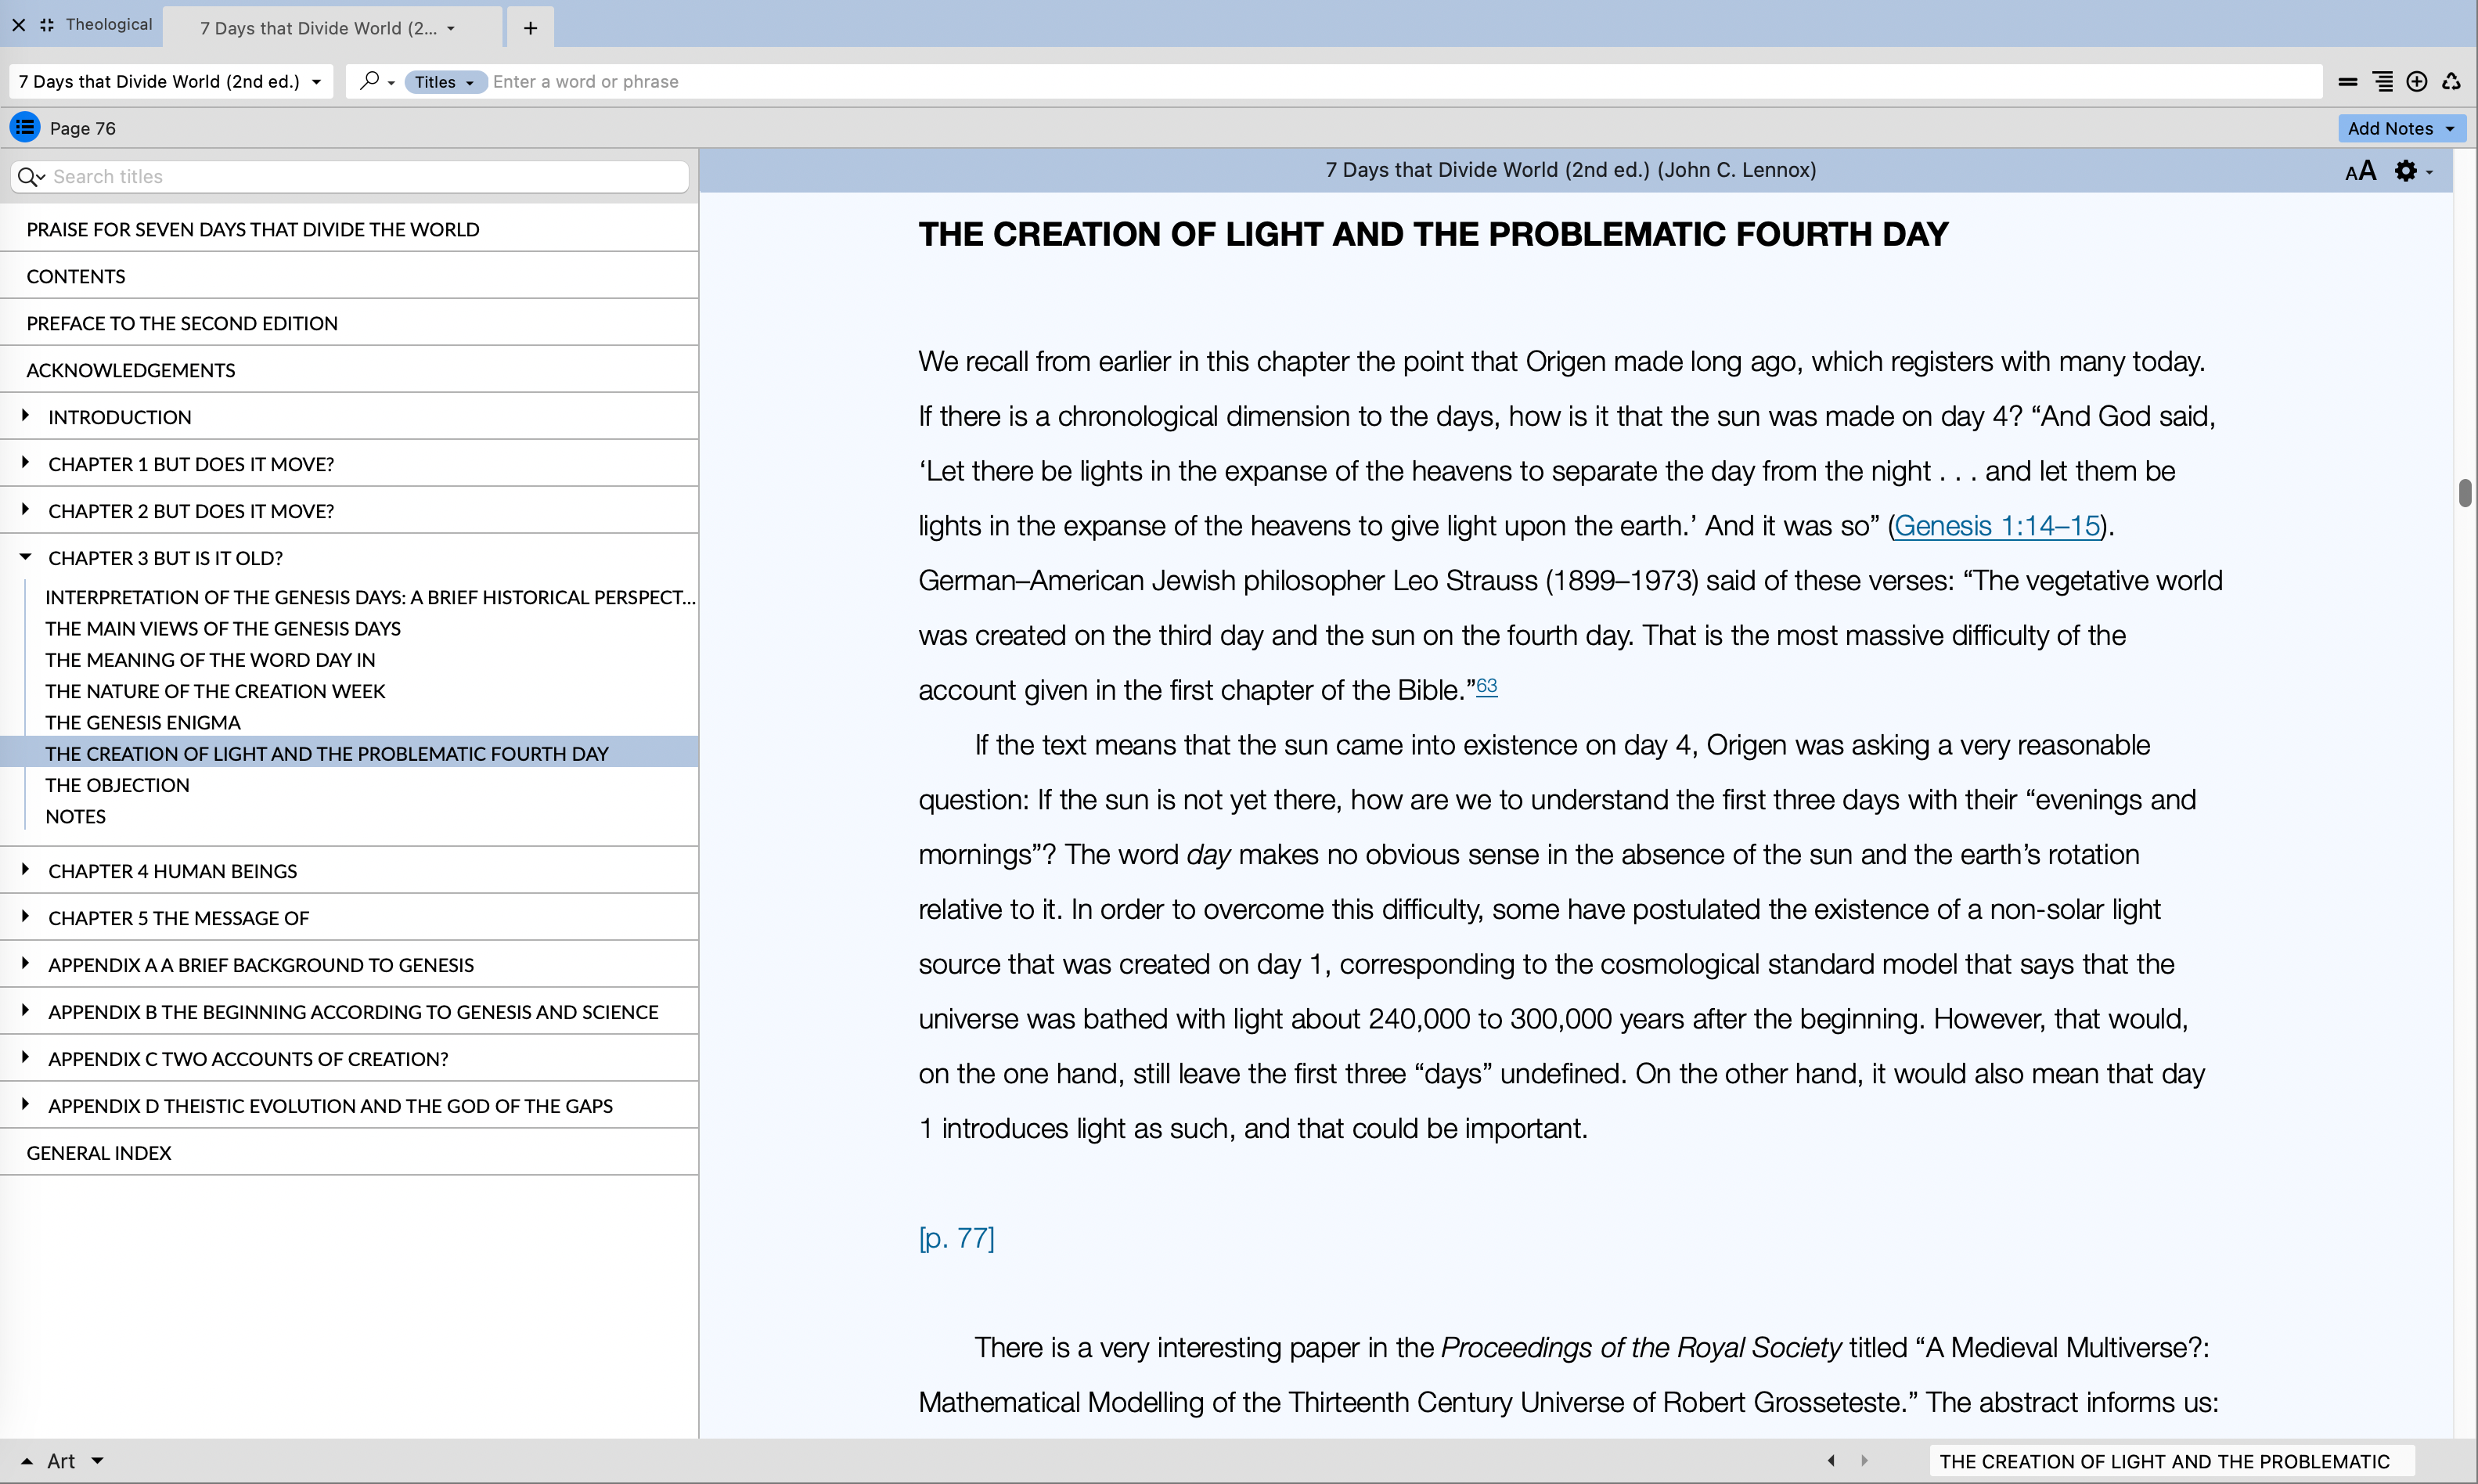Click the Search titles input field
2478x1484 pixels.
pyautogui.click(x=349, y=177)
